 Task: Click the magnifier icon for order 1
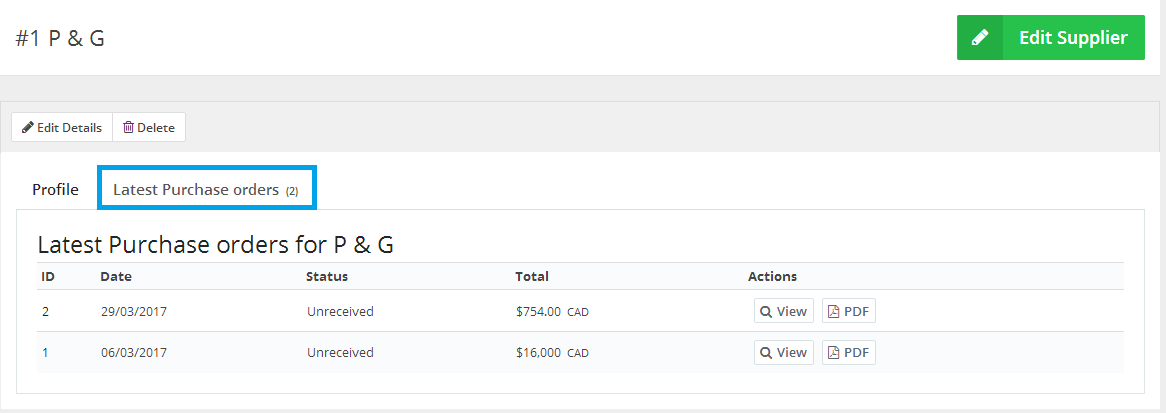point(766,353)
